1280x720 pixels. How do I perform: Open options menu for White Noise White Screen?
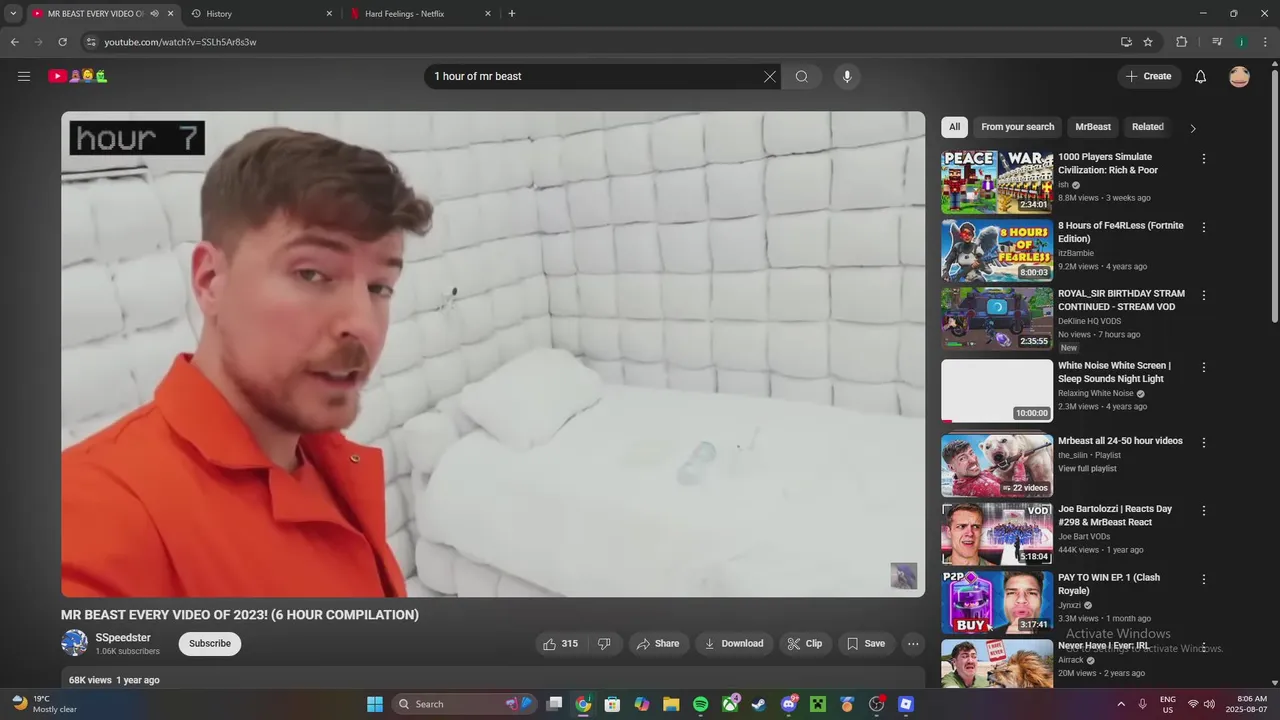coord(1204,367)
